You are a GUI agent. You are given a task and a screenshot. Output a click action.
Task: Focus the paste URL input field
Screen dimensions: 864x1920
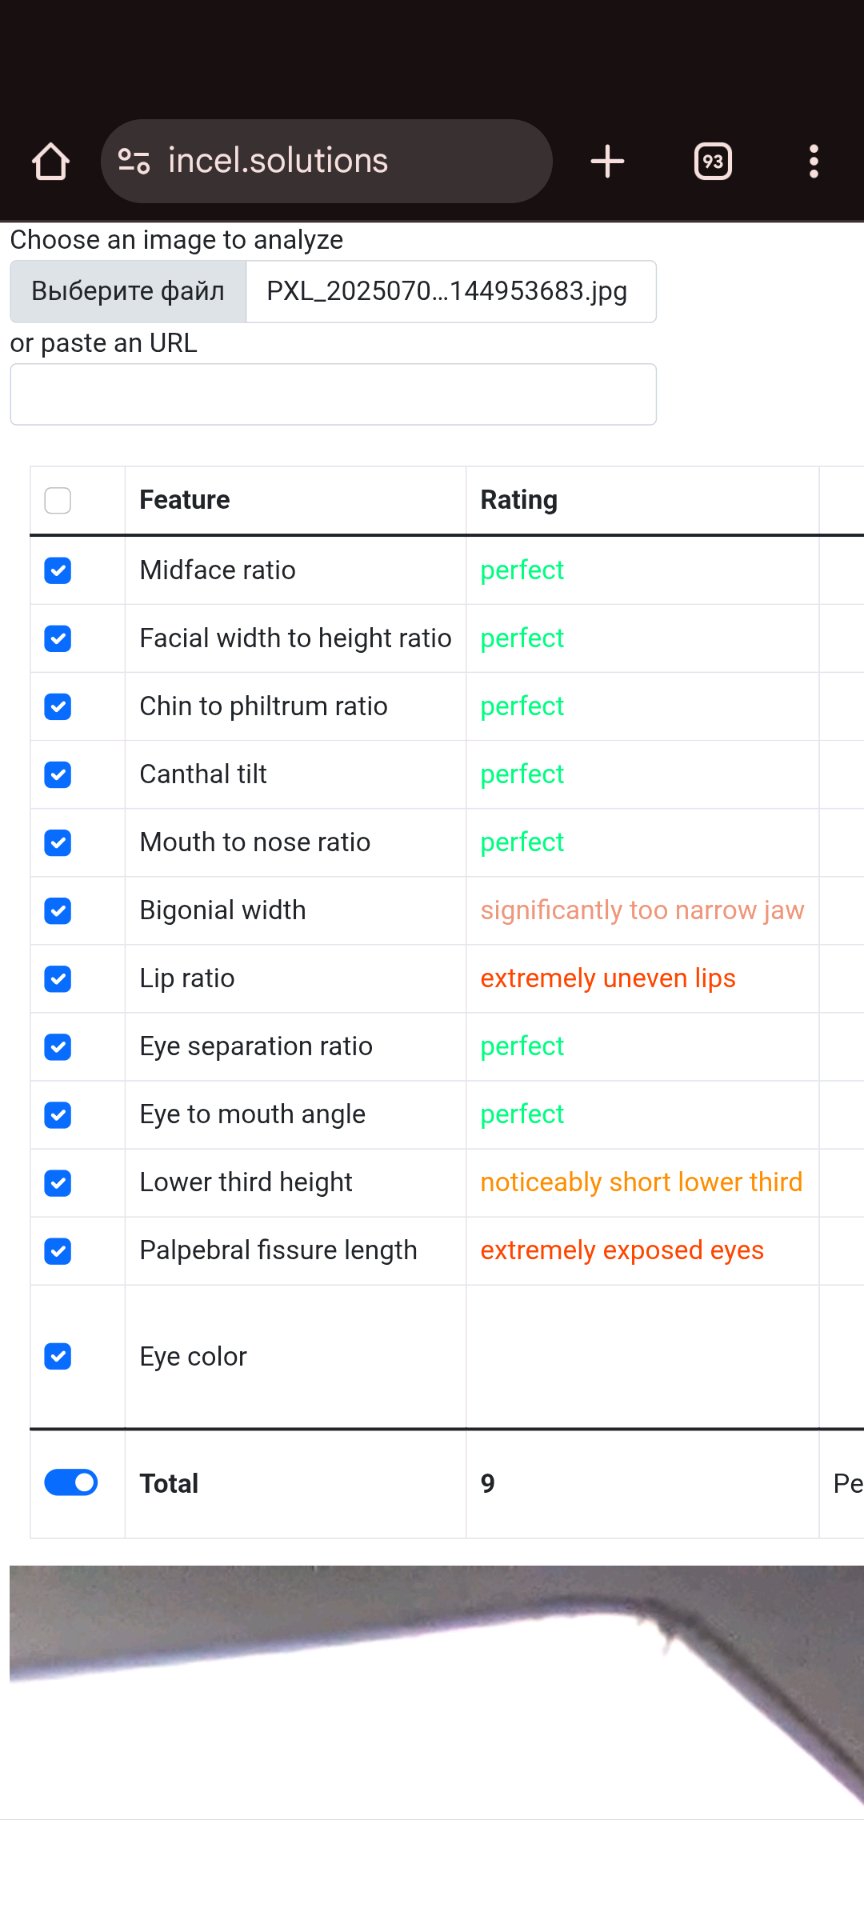pyautogui.click(x=333, y=394)
